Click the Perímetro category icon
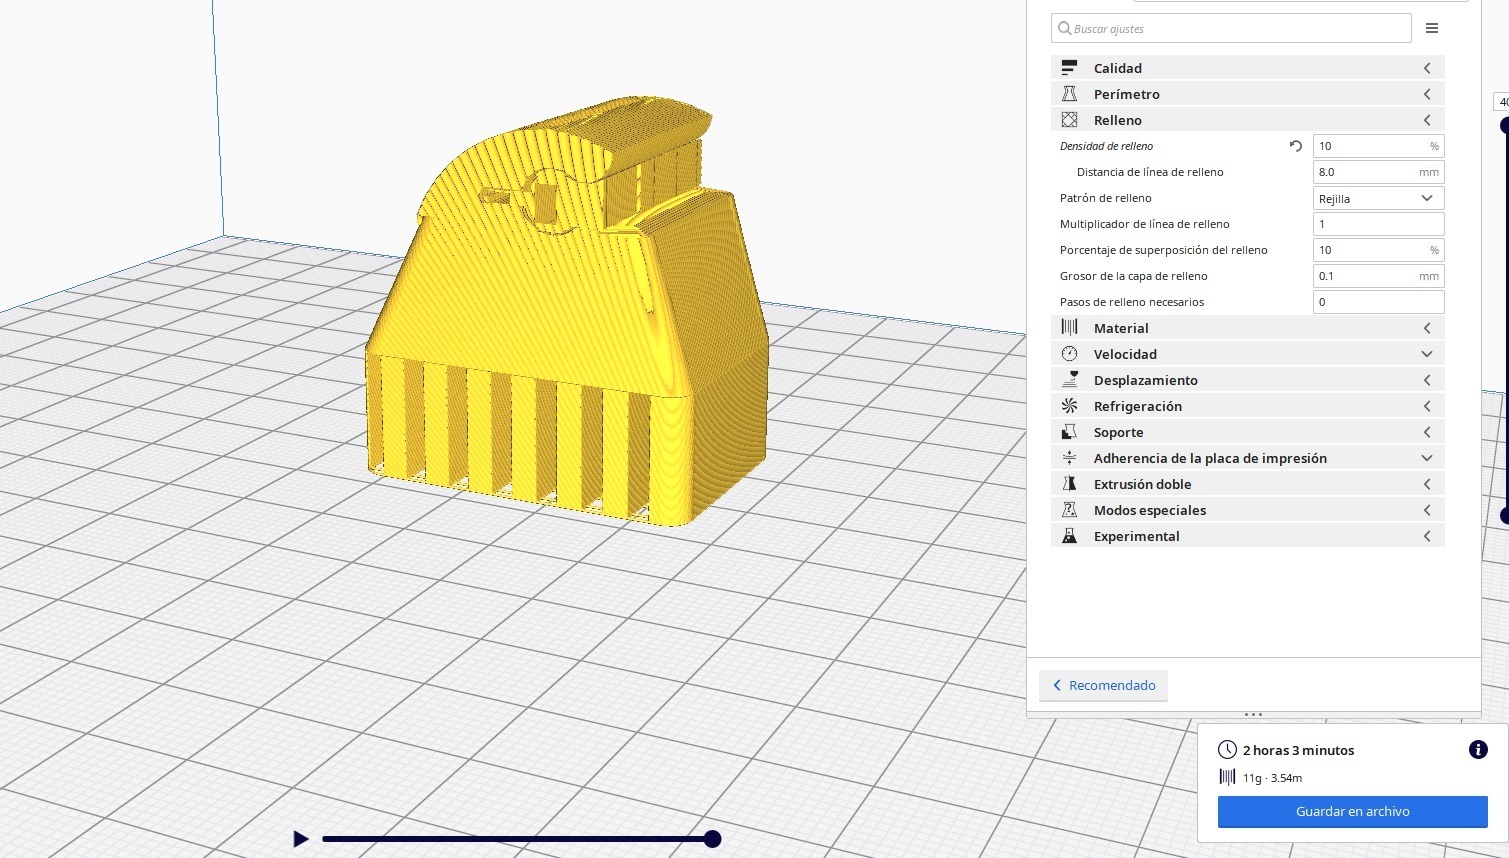Image resolution: width=1509 pixels, height=858 pixels. [x=1069, y=94]
